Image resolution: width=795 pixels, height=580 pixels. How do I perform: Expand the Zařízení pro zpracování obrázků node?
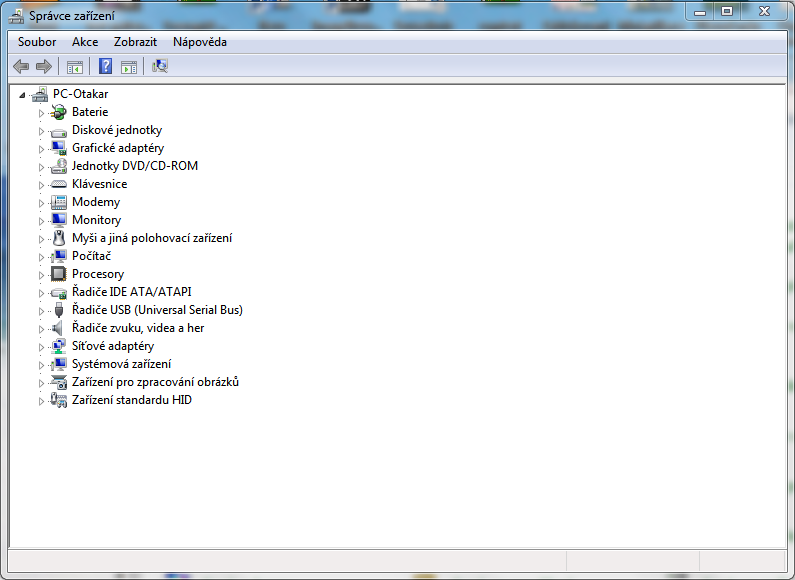click(x=41, y=383)
